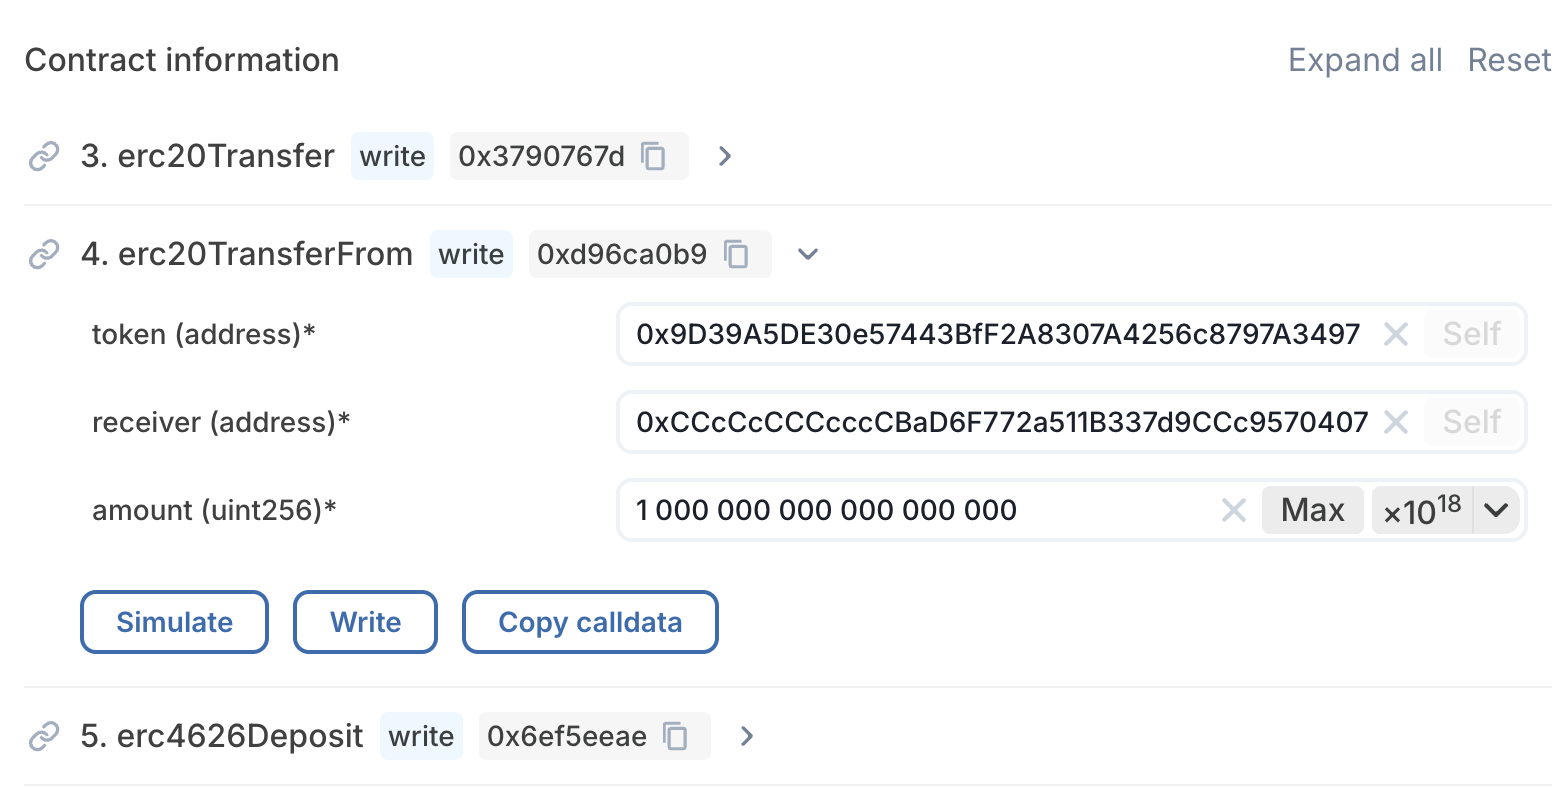Clear the token address field
1568x788 pixels.
pos(1396,334)
